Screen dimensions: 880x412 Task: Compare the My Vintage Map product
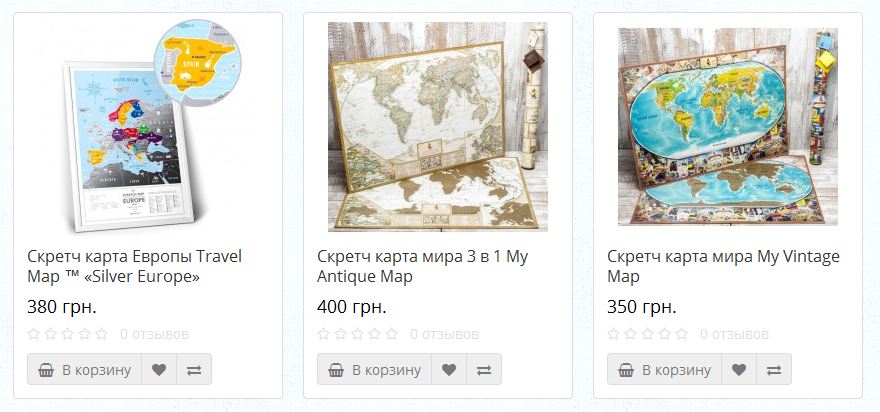774,369
